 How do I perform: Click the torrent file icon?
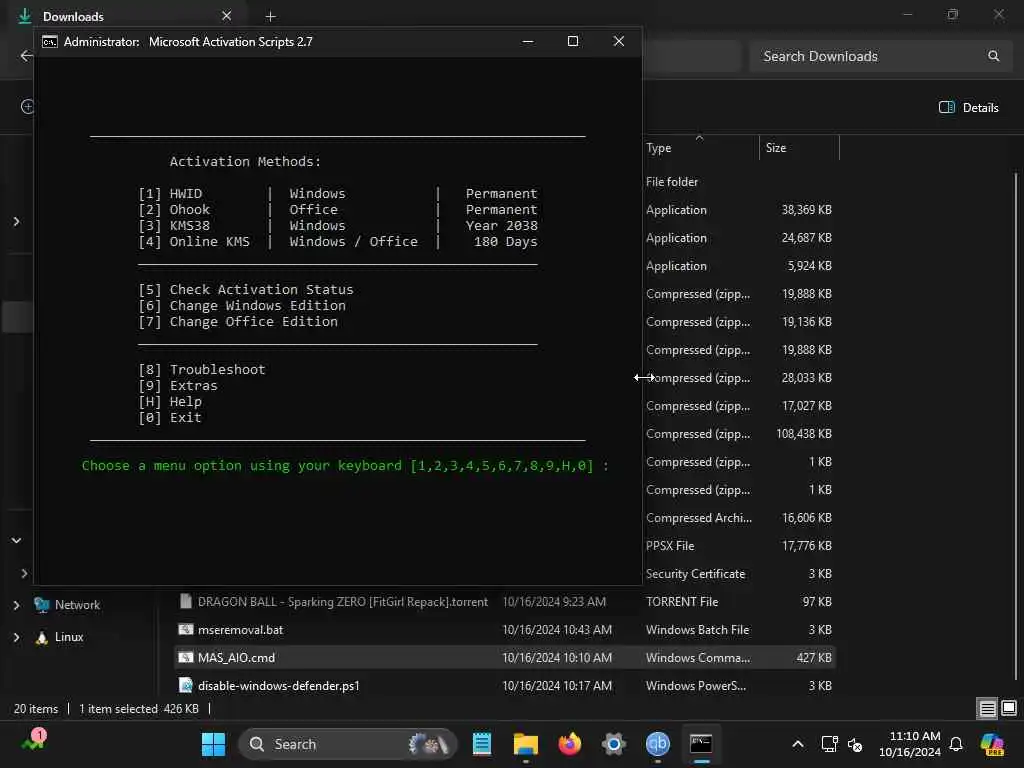click(186, 601)
